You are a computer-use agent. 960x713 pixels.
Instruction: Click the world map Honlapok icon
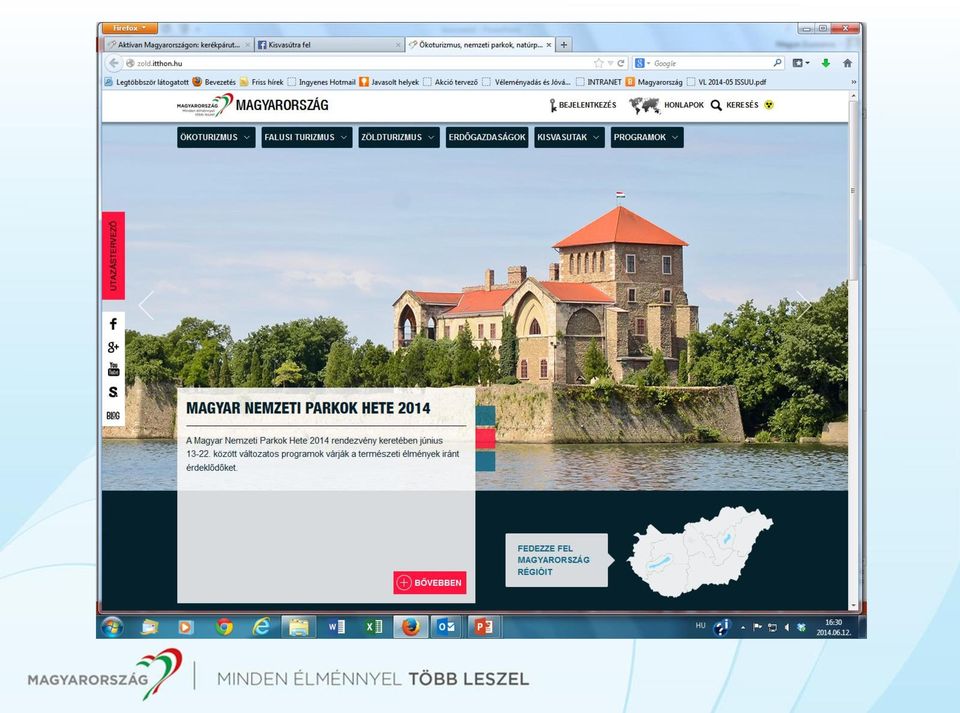point(644,105)
